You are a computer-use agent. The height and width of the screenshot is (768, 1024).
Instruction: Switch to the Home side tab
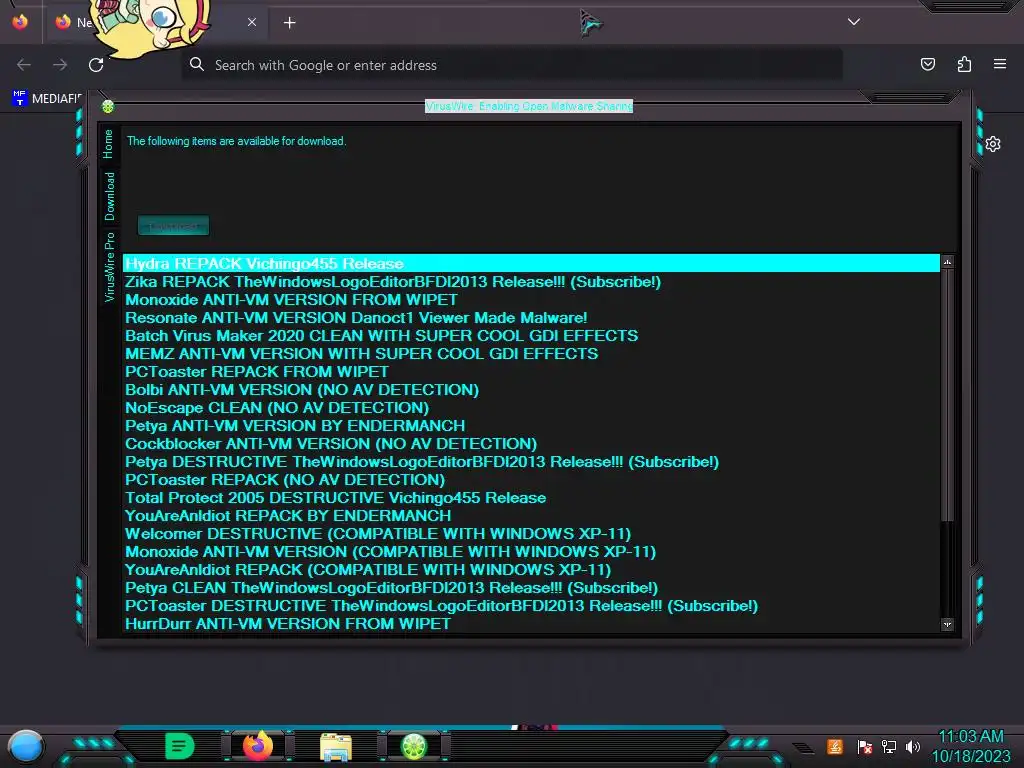108,144
